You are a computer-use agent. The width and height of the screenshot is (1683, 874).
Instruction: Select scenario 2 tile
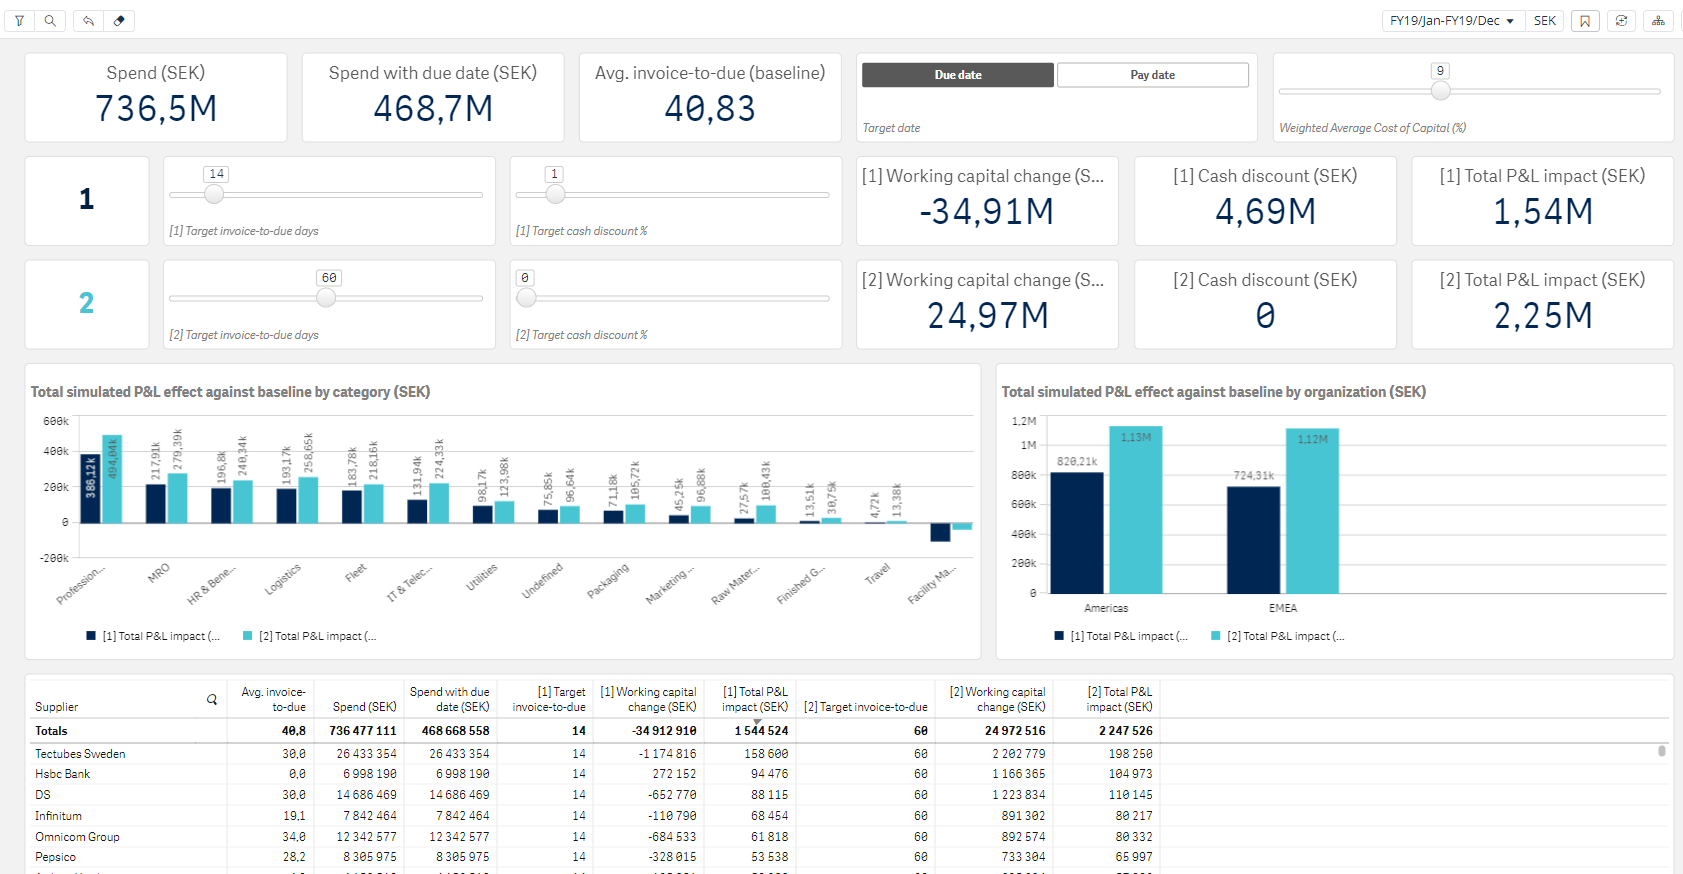[x=87, y=304]
